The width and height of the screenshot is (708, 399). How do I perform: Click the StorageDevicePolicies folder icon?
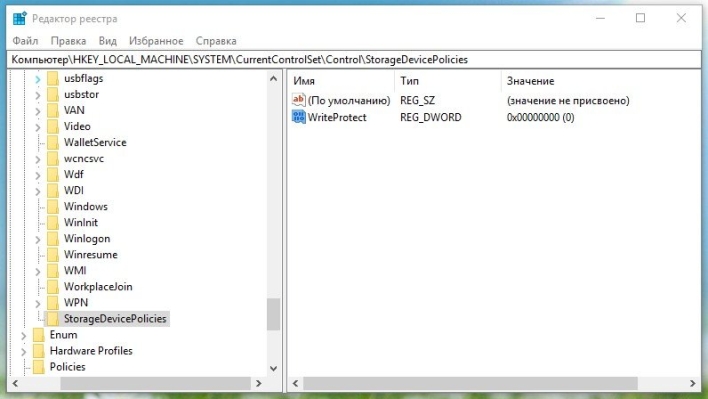[53, 319]
